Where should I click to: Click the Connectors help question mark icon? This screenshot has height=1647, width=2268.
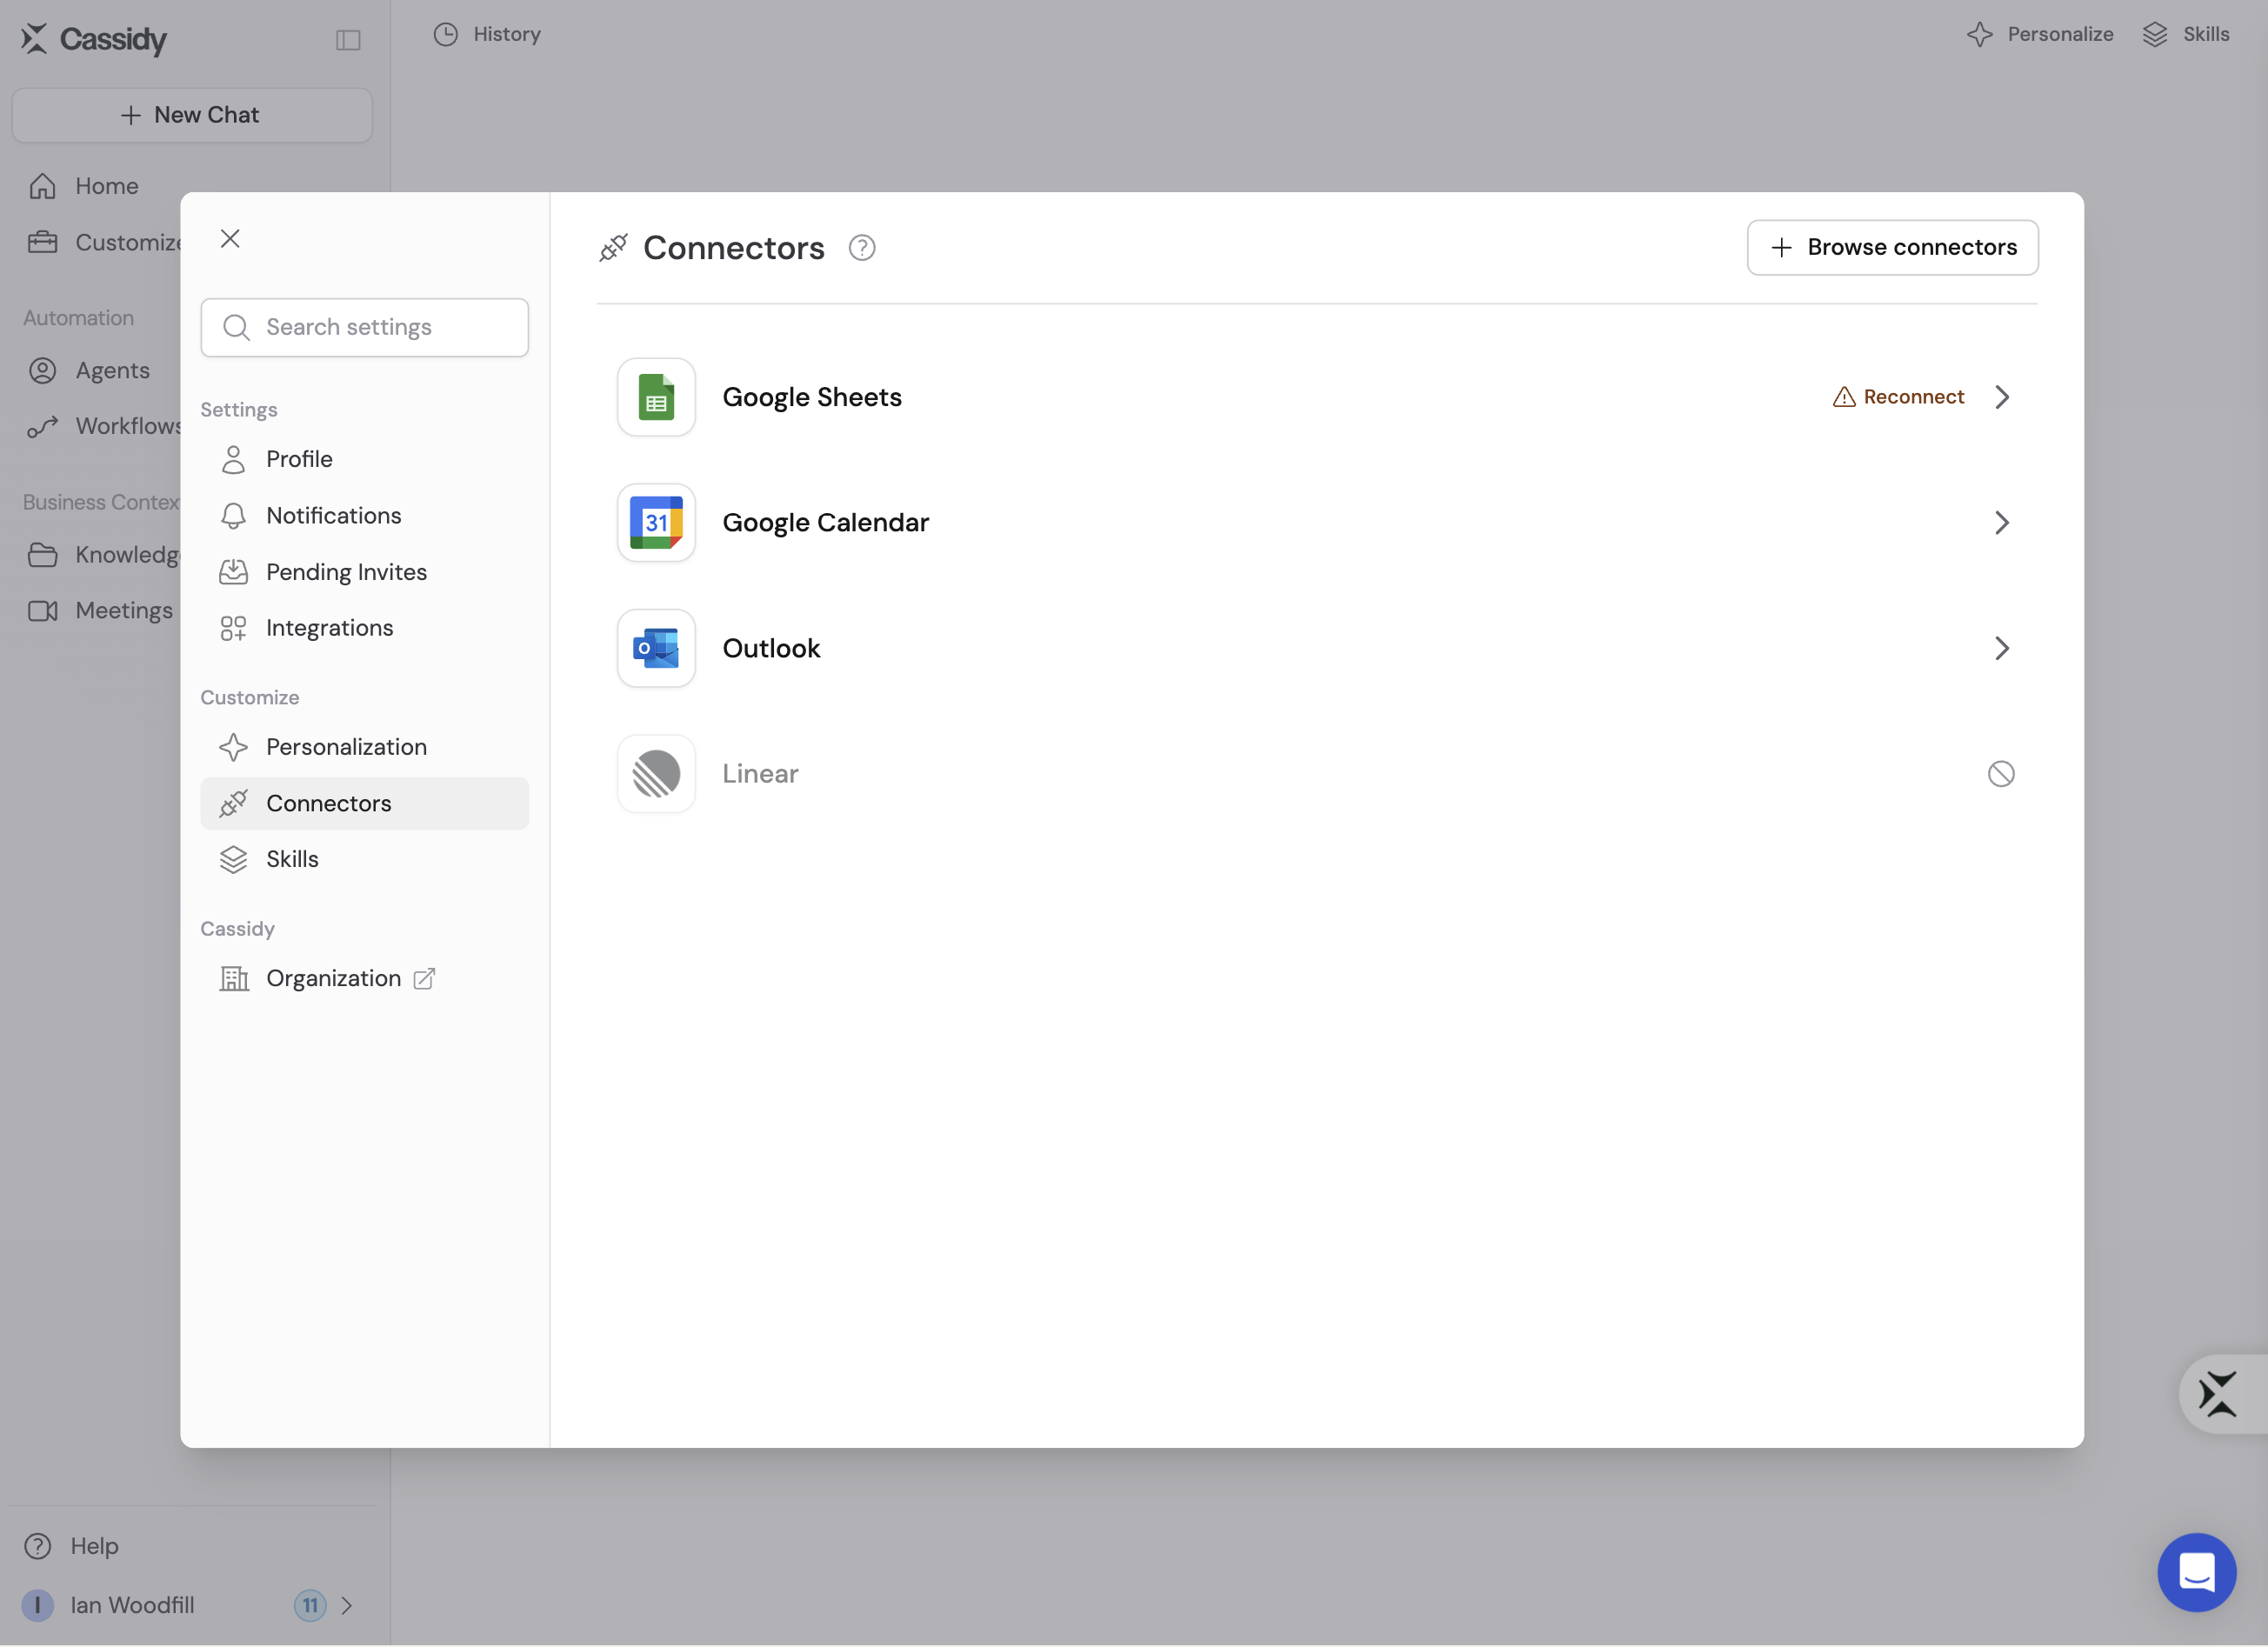click(x=862, y=248)
